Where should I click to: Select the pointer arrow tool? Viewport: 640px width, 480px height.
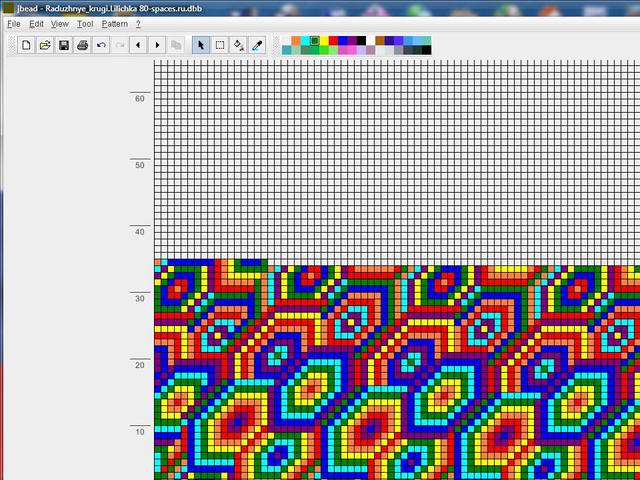click(201, 45)
